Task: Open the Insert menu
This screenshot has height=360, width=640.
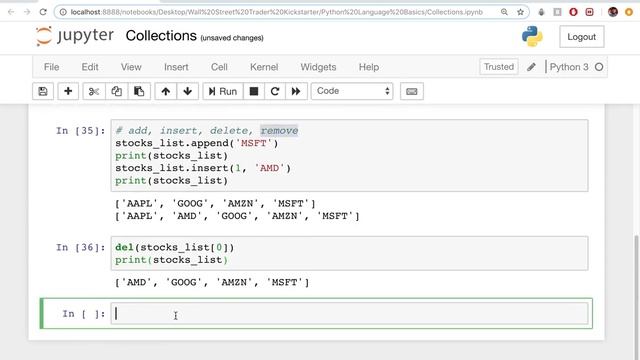Action: coord(176,67)
